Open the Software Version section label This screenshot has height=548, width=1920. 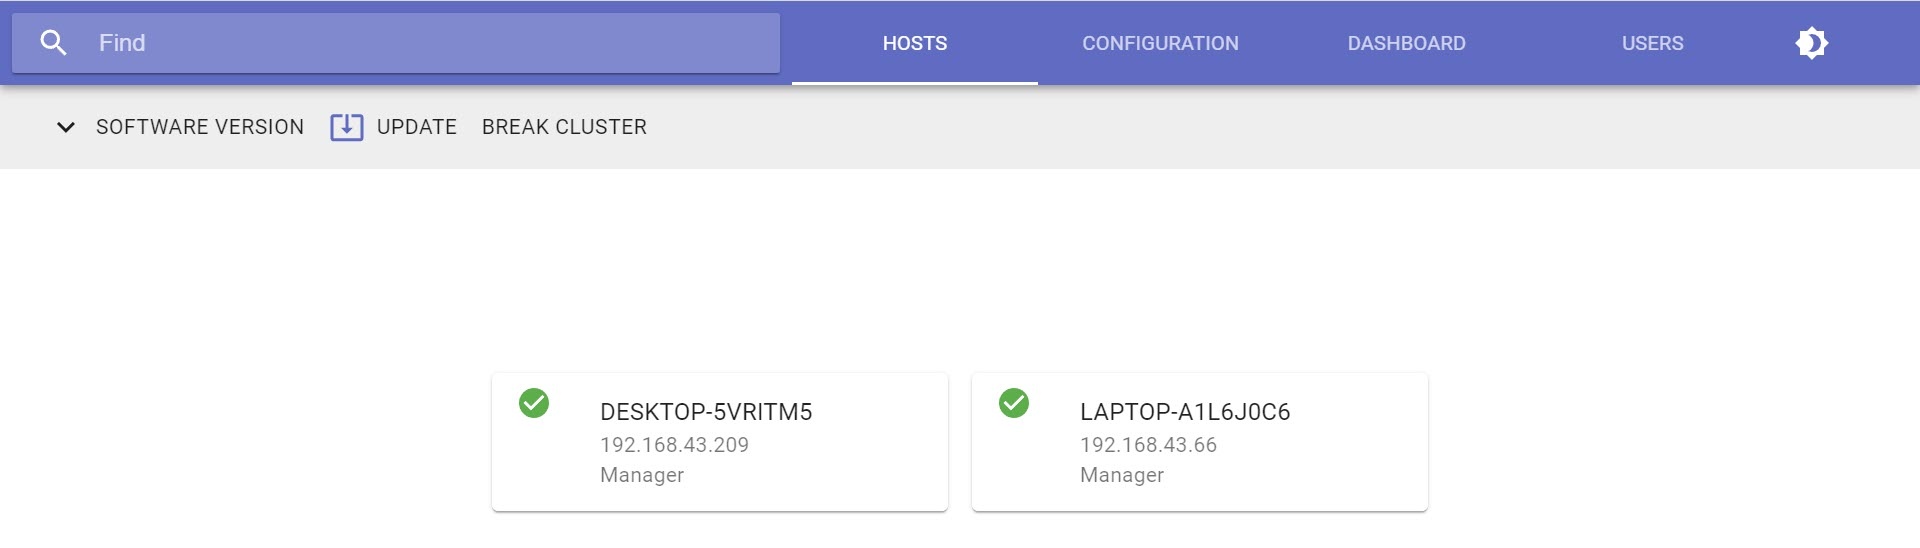pos(200,127)
